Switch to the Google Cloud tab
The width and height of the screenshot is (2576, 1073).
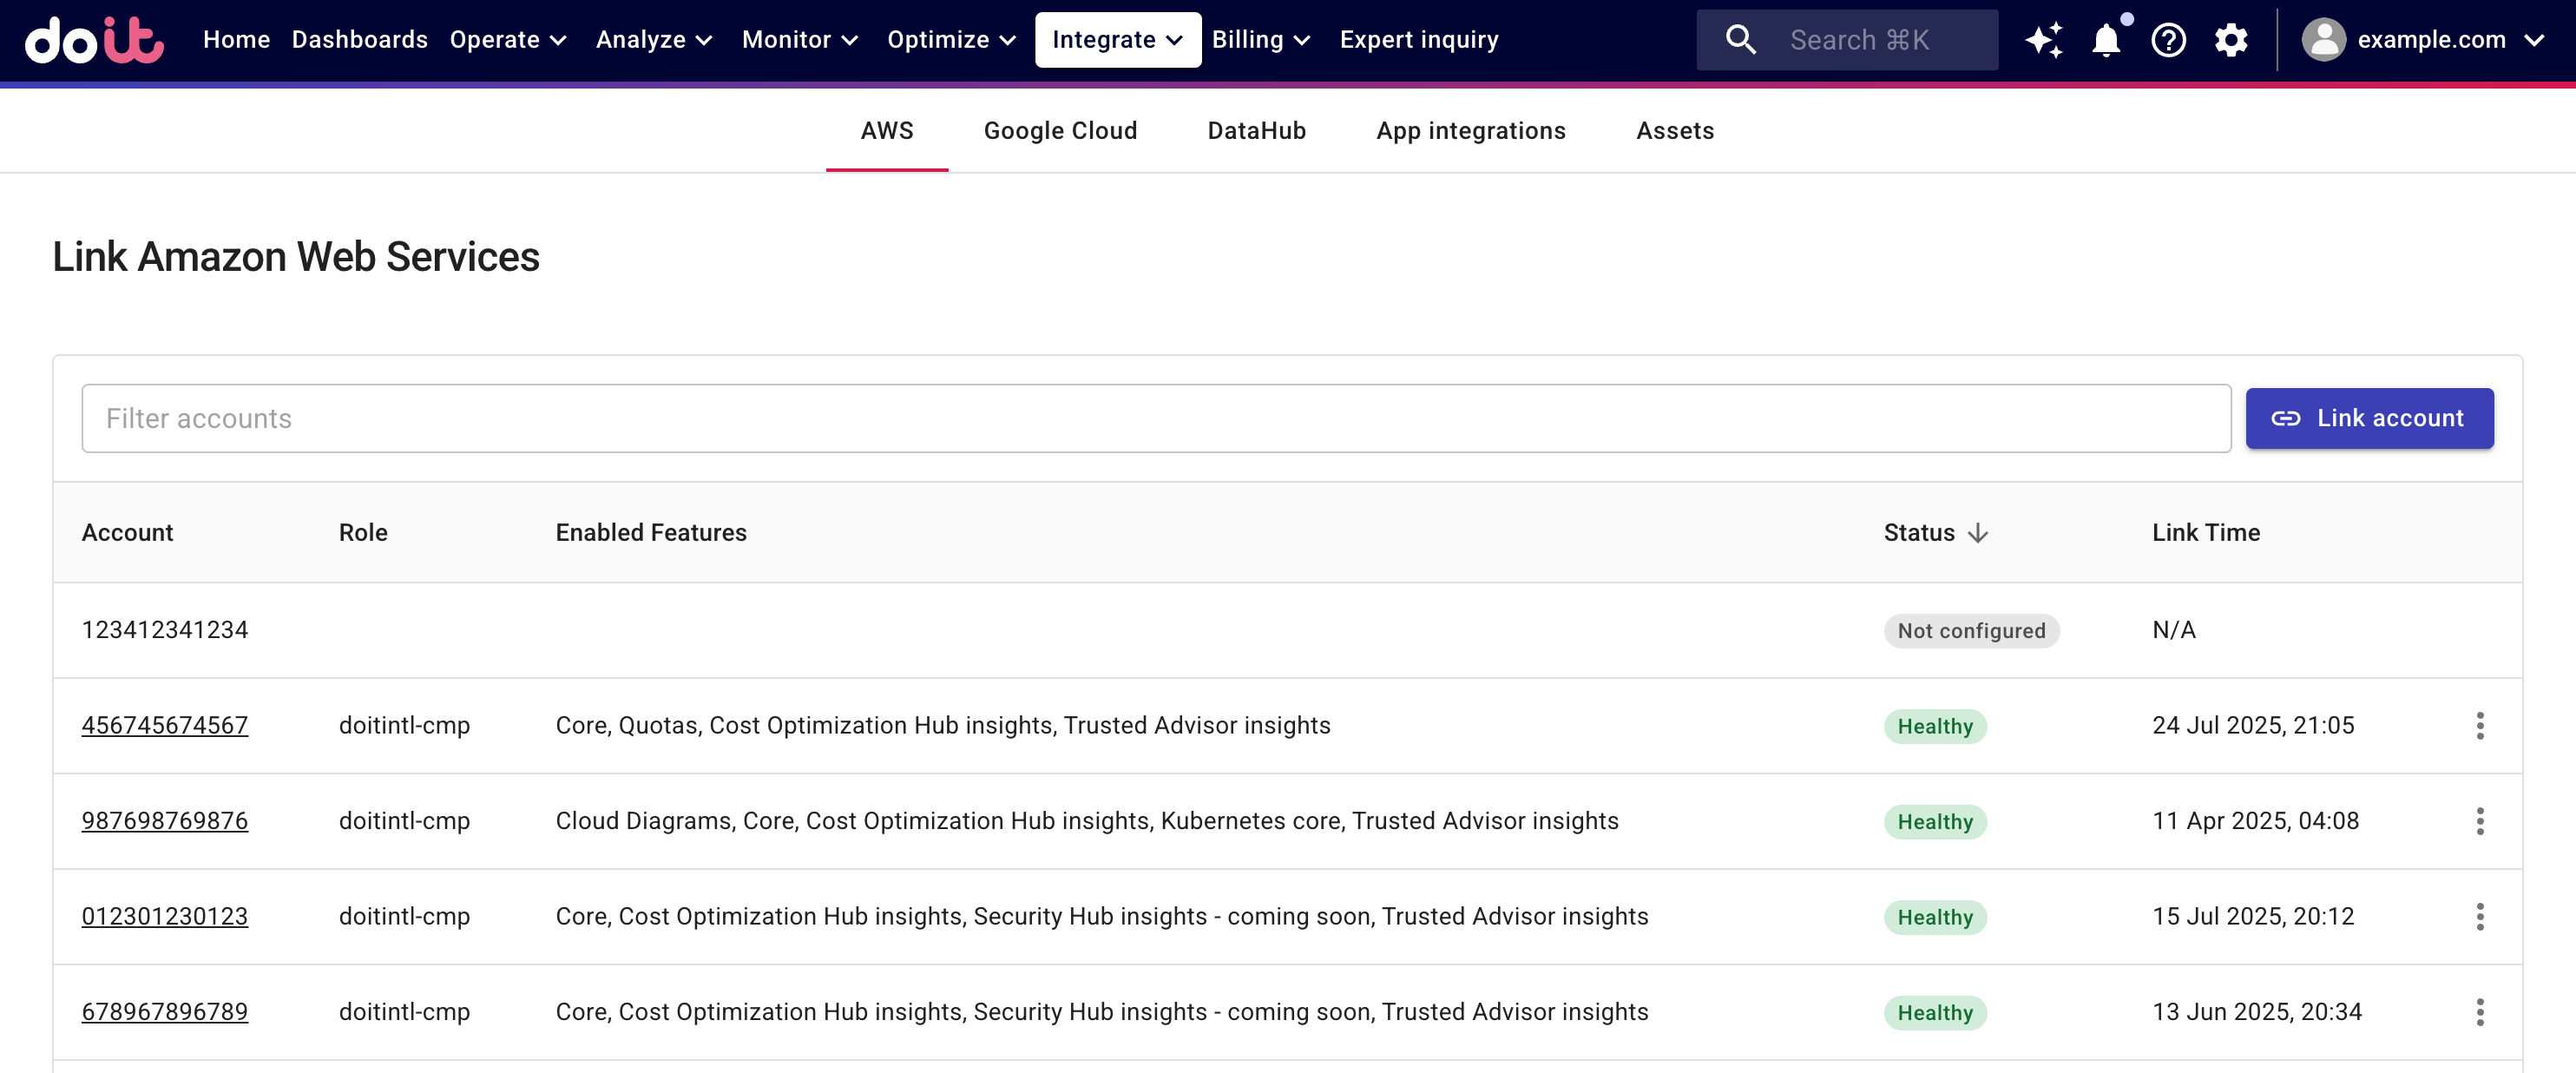tap(1060, 131)
